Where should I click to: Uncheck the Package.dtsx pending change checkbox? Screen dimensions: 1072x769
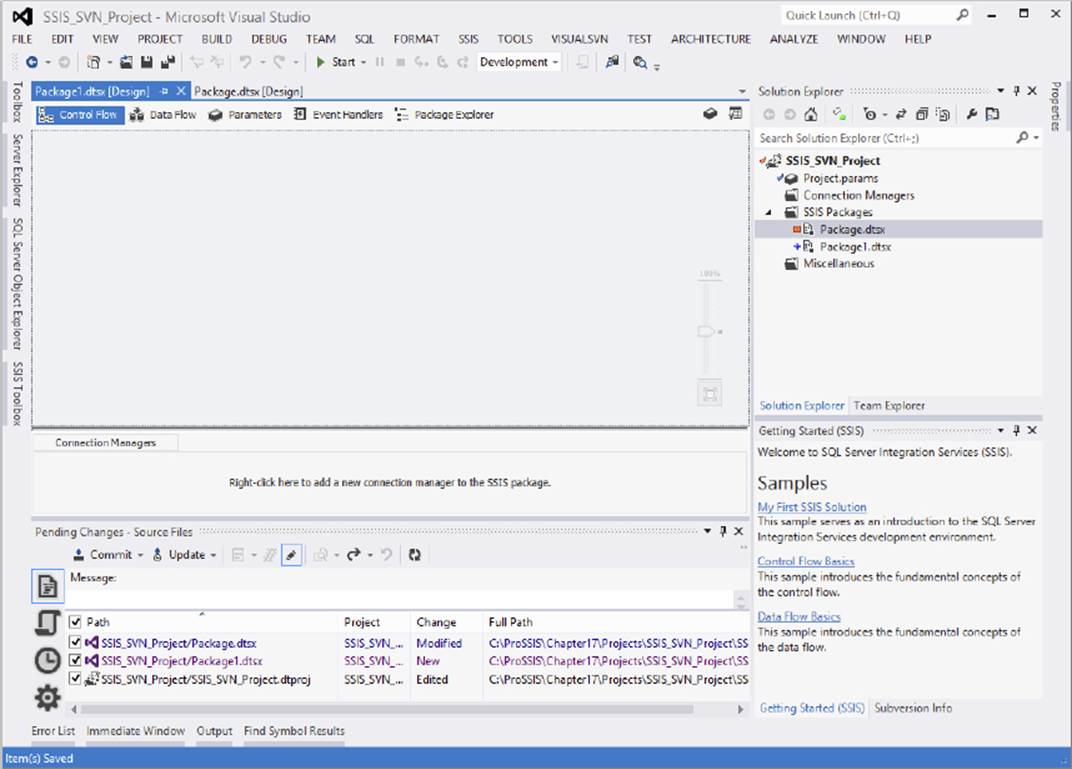[x=75, y=643]
